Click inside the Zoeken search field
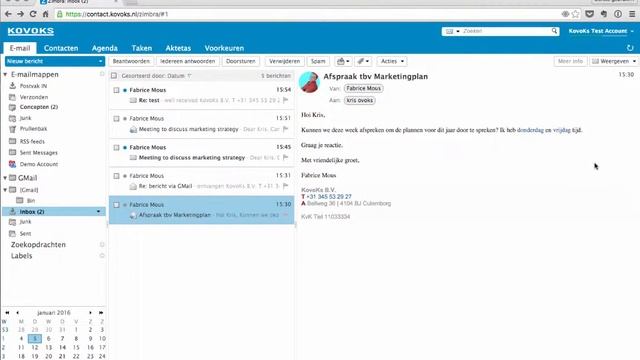The height and width of the screenshot is (360, 640). [506, 31]
